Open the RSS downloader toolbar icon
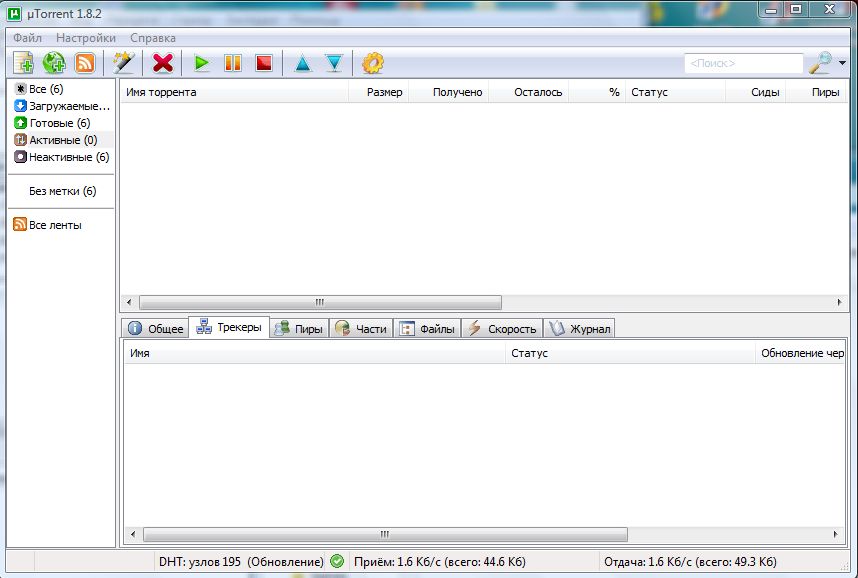 click(84, 63)
